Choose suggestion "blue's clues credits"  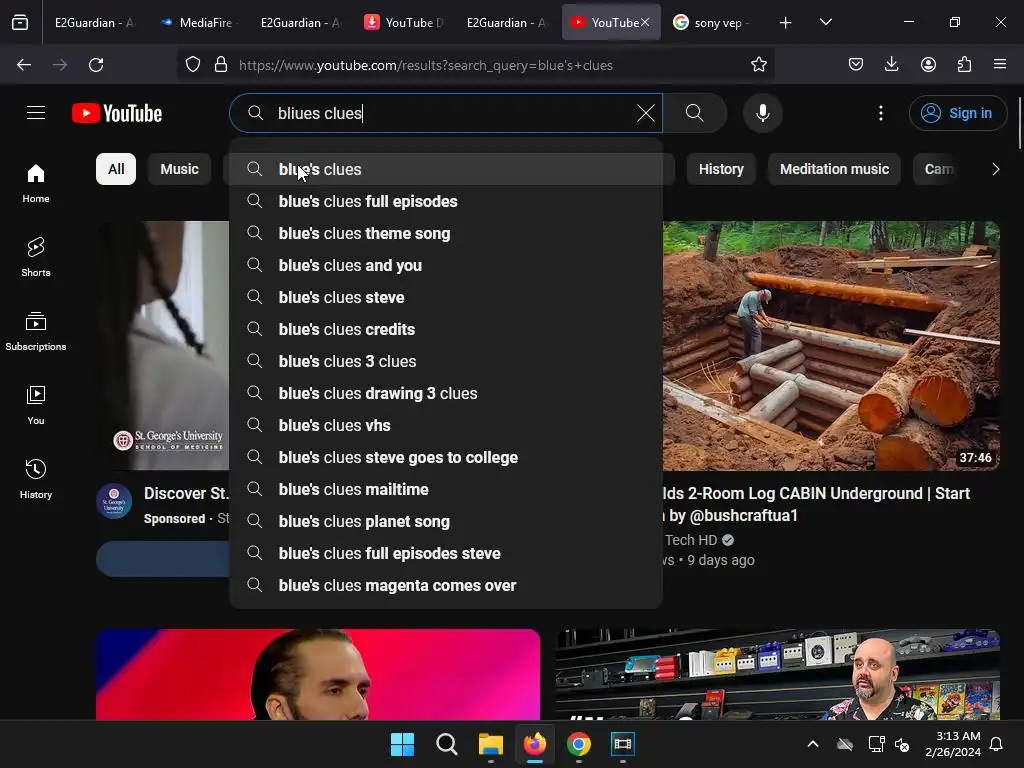pyautogui.click(x=446, y=329)
